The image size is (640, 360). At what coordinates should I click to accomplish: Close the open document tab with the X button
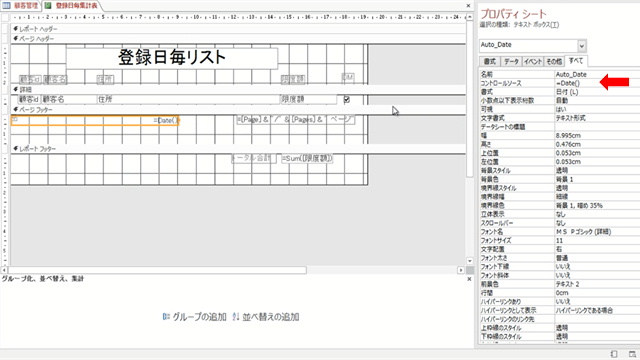point(469,6)
